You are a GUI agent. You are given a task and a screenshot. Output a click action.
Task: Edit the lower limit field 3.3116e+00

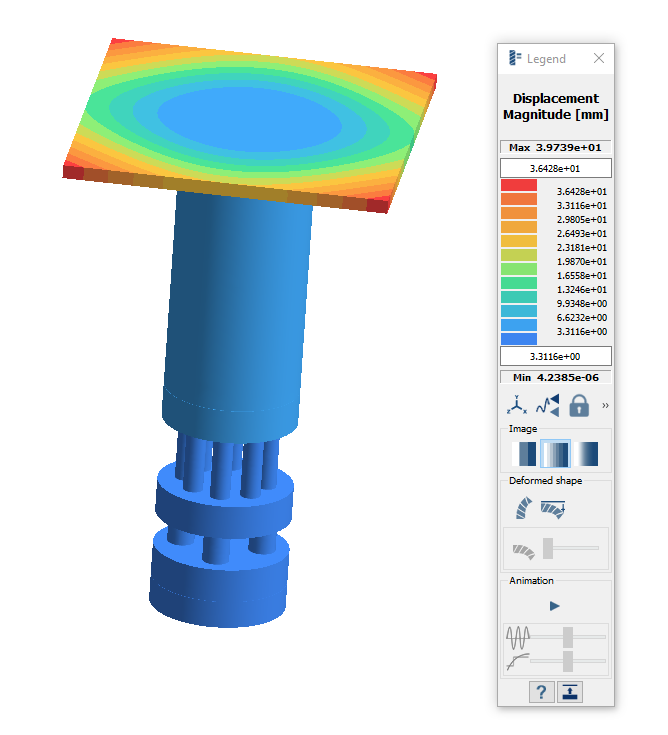(555, 356)
